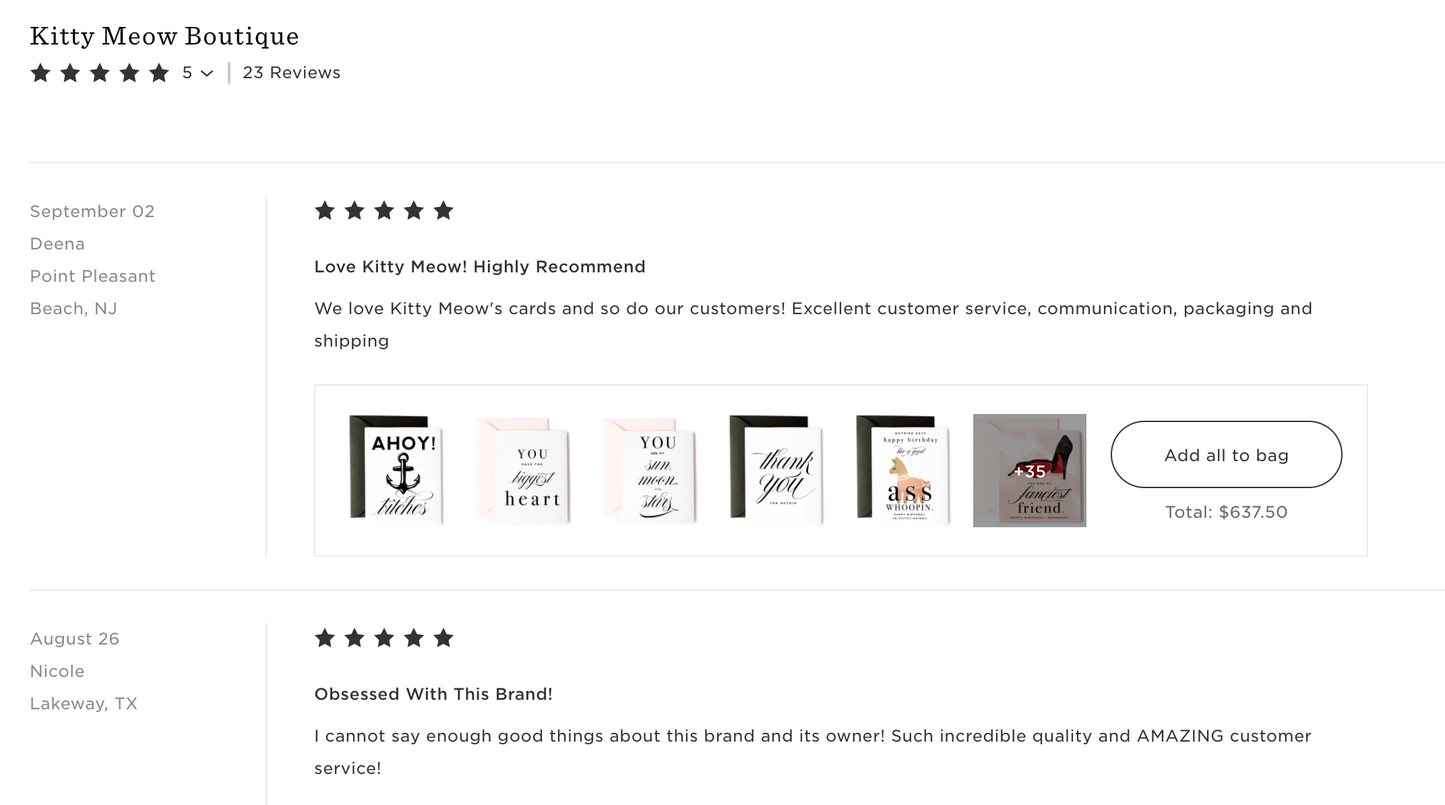Click the 'Kitty Meow Boutique' store name
Image resolution: width=1445 pixels, height=805 pixels.
(164, 36)
